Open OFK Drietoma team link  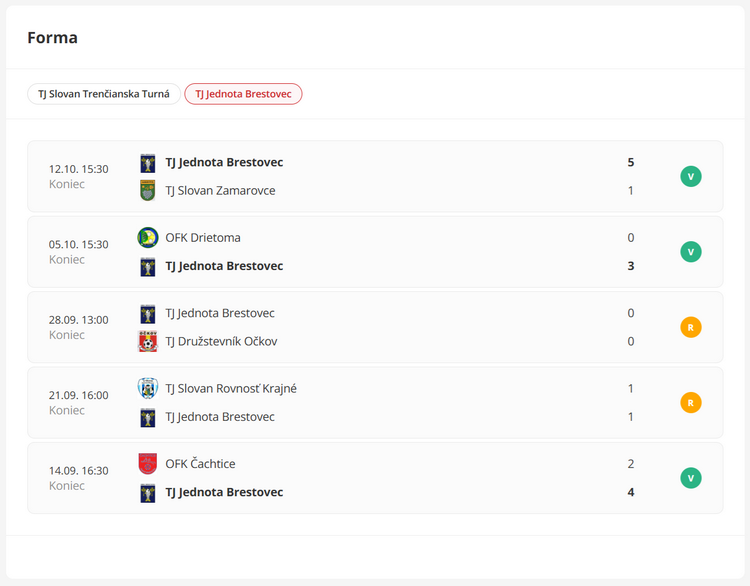coord(203,238)
